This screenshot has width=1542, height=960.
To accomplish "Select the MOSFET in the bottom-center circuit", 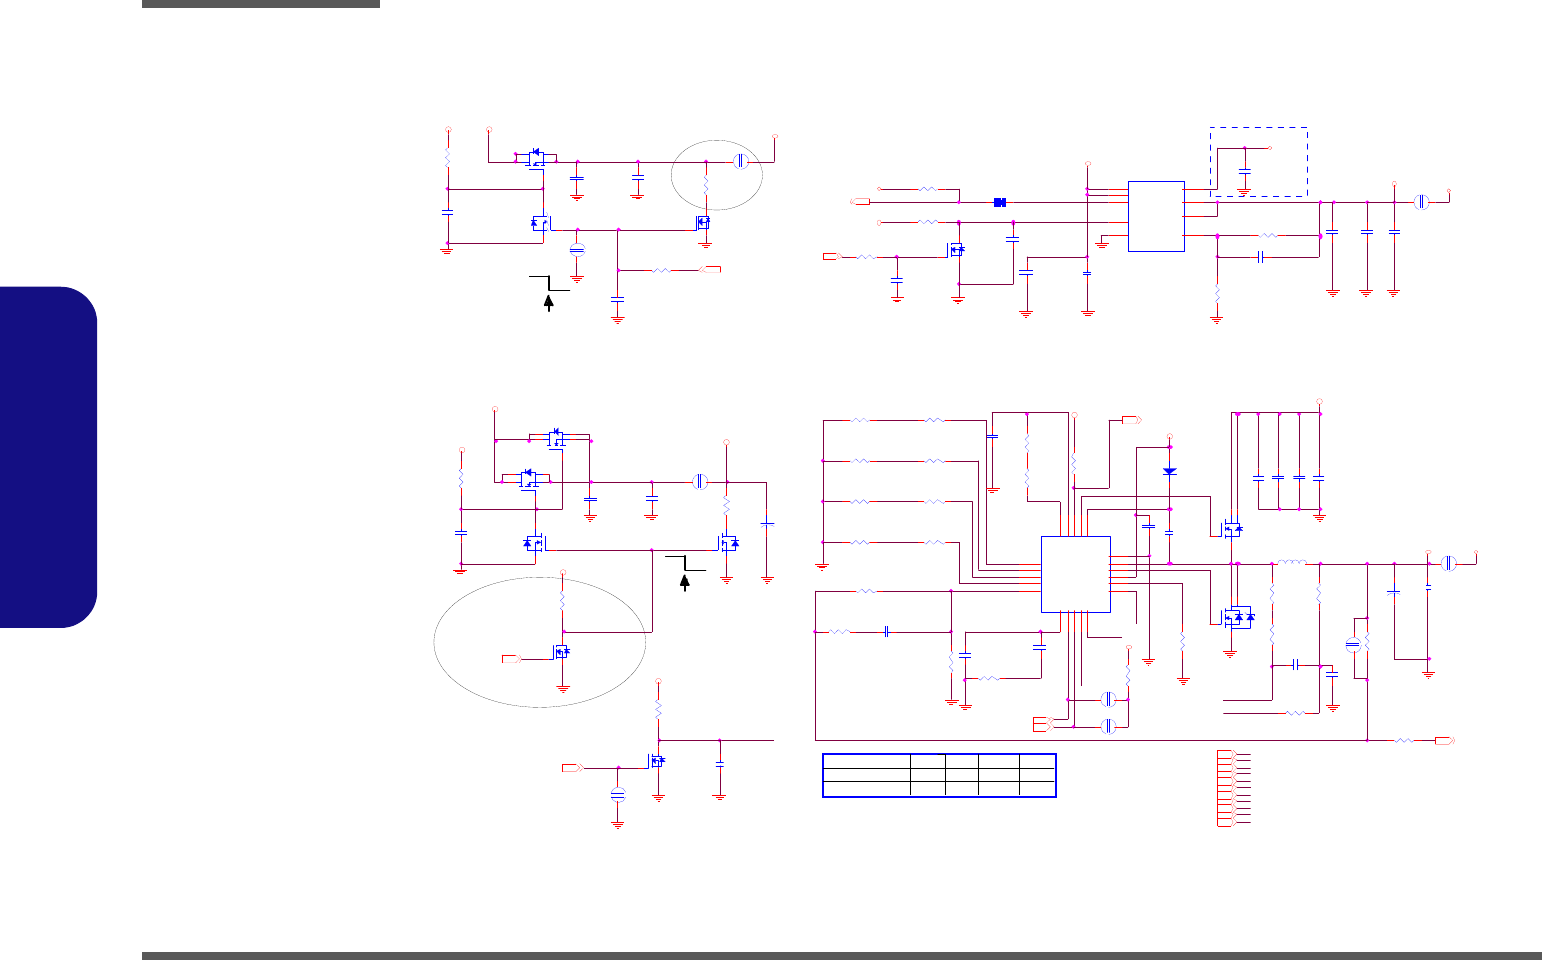I will 656,761.
